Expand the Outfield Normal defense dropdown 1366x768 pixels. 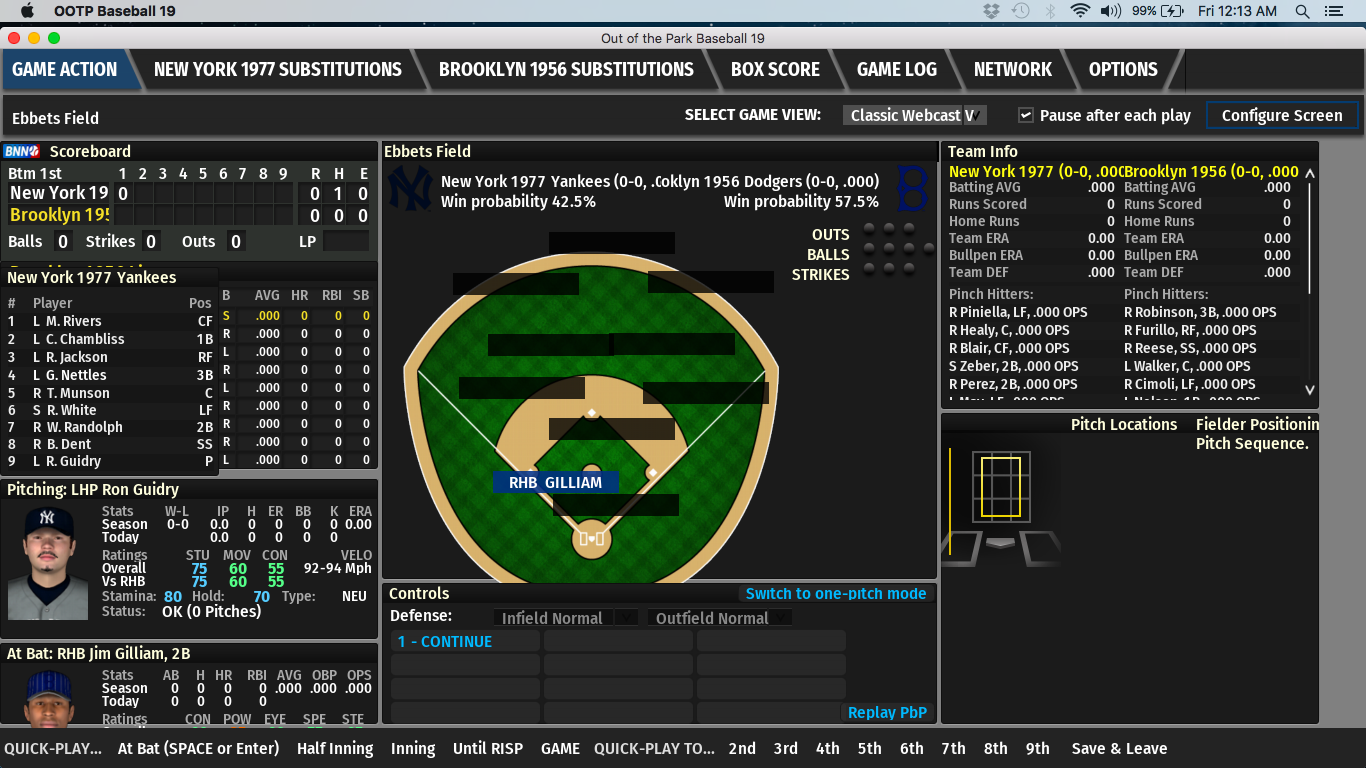pos(719,618)
